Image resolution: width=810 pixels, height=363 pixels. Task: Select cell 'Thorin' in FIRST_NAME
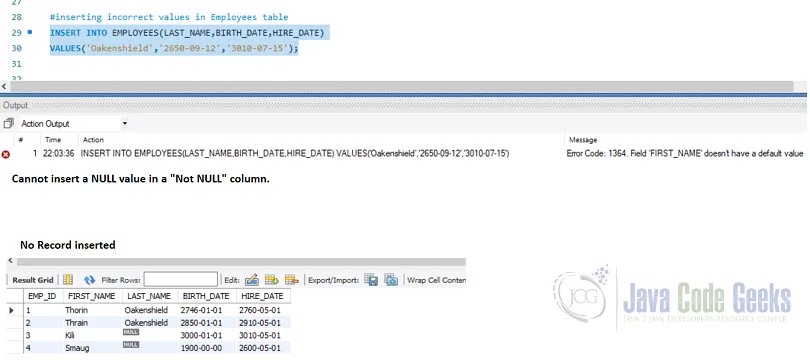click(92, 310)
